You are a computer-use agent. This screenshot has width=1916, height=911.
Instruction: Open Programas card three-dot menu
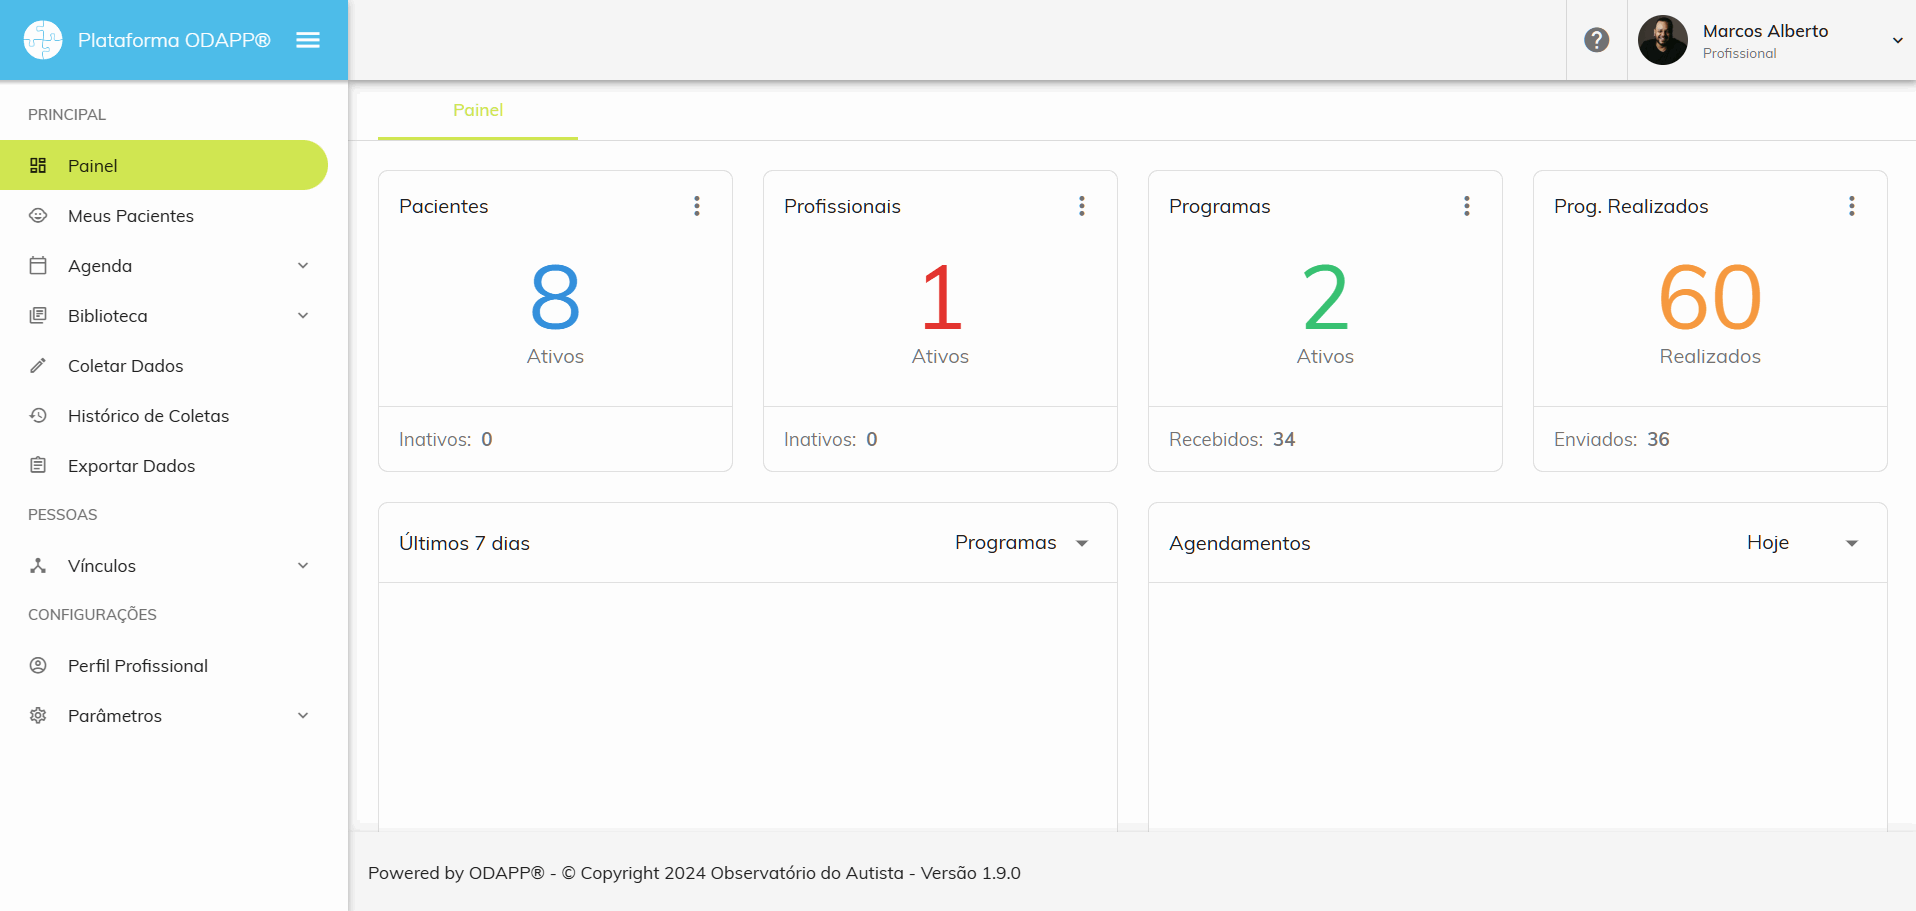click(x=1467, y=206)
